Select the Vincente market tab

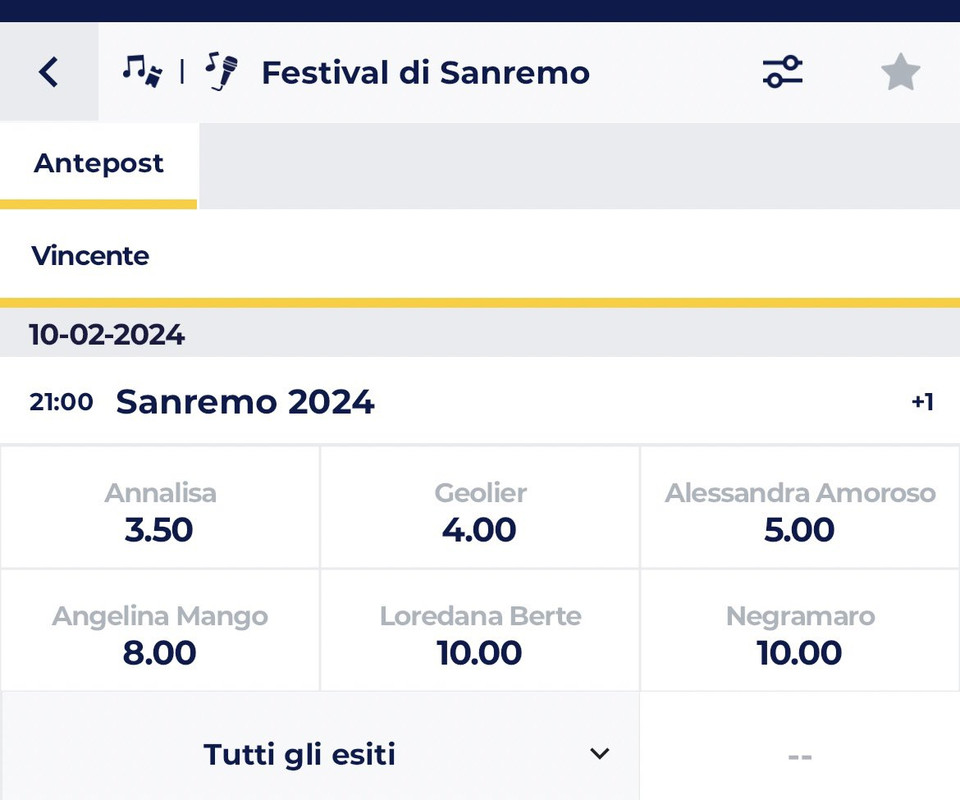[x=90, y=256]
